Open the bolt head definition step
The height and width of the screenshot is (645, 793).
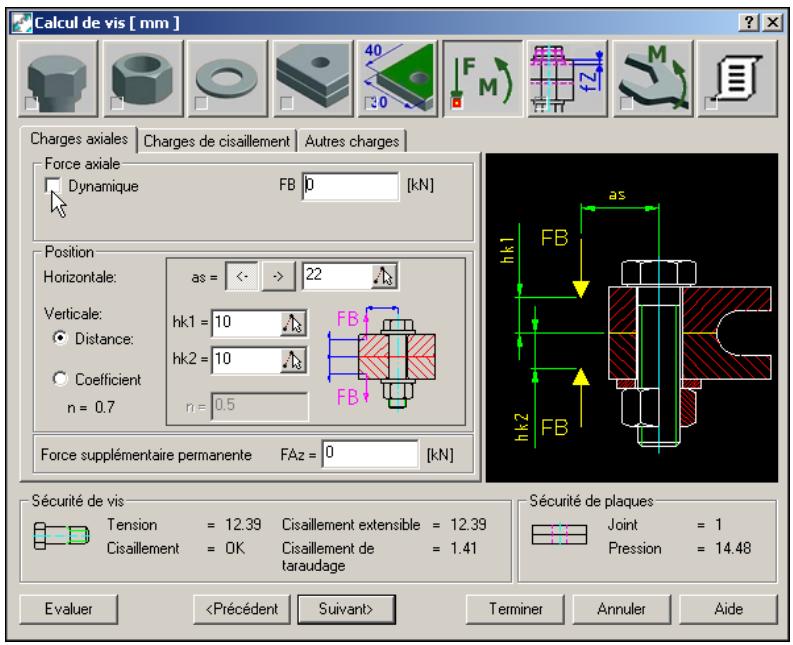click(57, 79)
